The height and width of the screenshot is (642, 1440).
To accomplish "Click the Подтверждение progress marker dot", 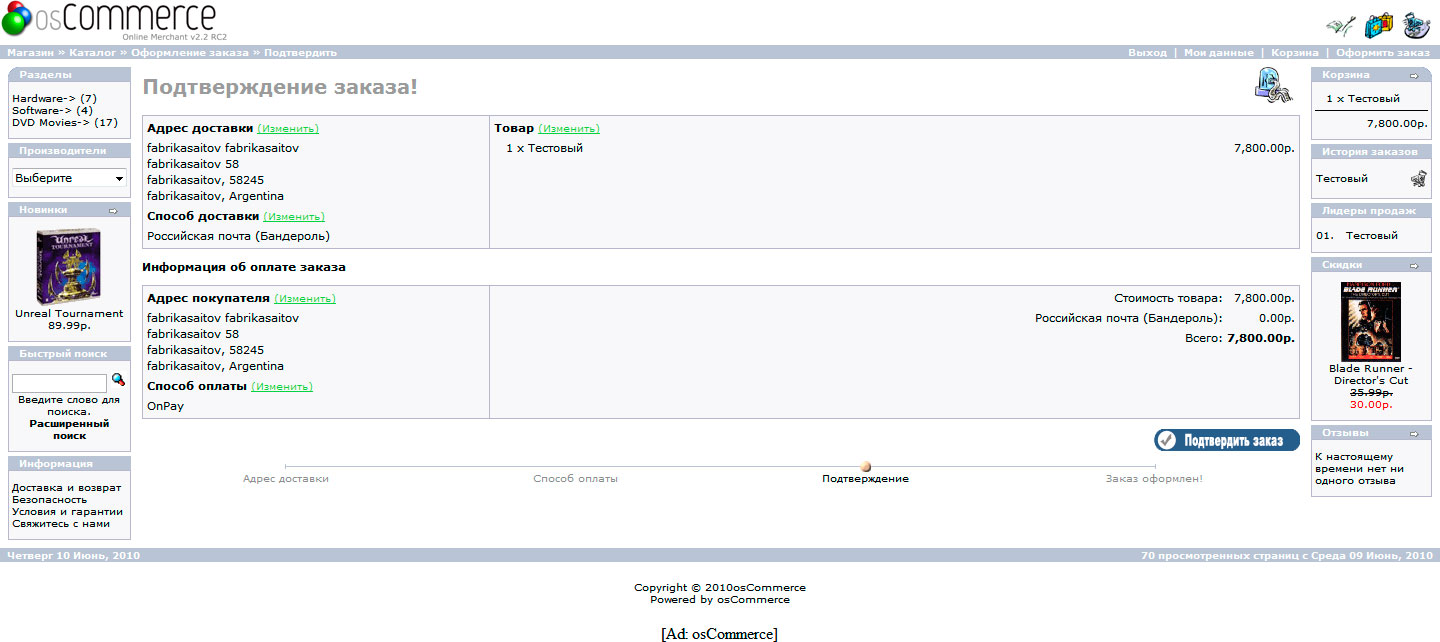I will pyautogui.click(x=866, y=467).
